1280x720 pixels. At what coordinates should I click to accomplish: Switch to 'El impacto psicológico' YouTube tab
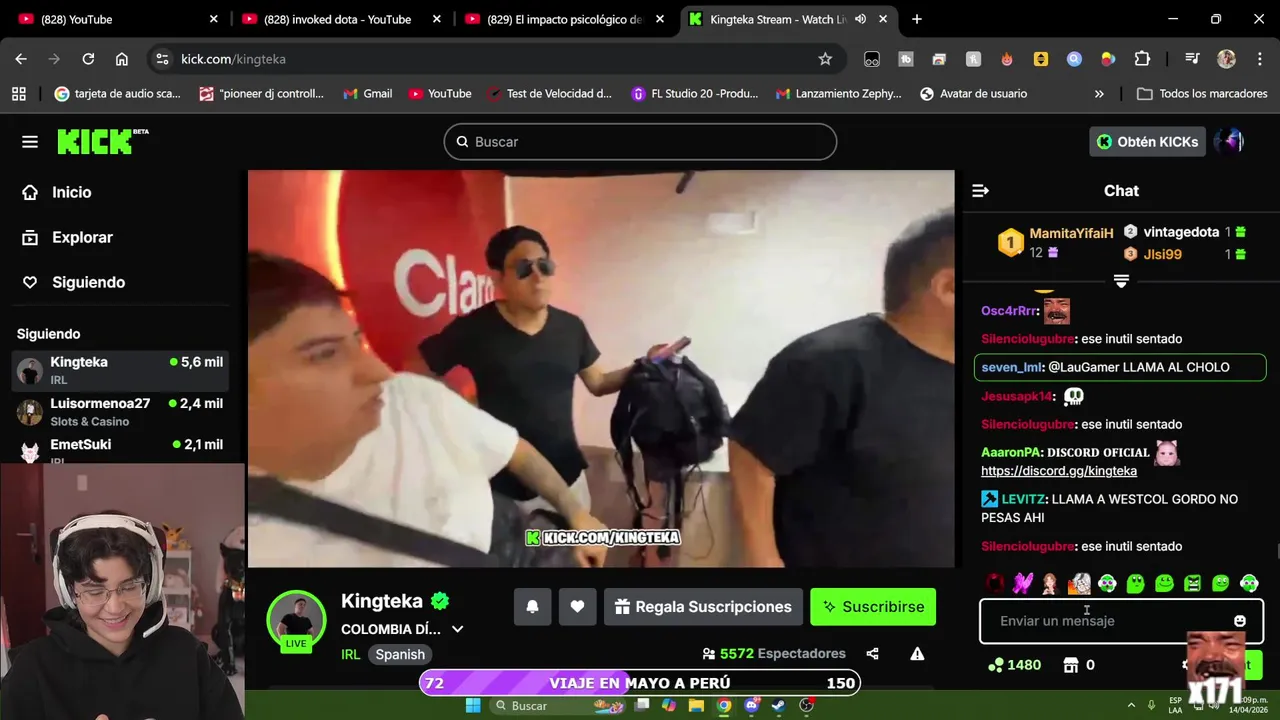(562, 19)
